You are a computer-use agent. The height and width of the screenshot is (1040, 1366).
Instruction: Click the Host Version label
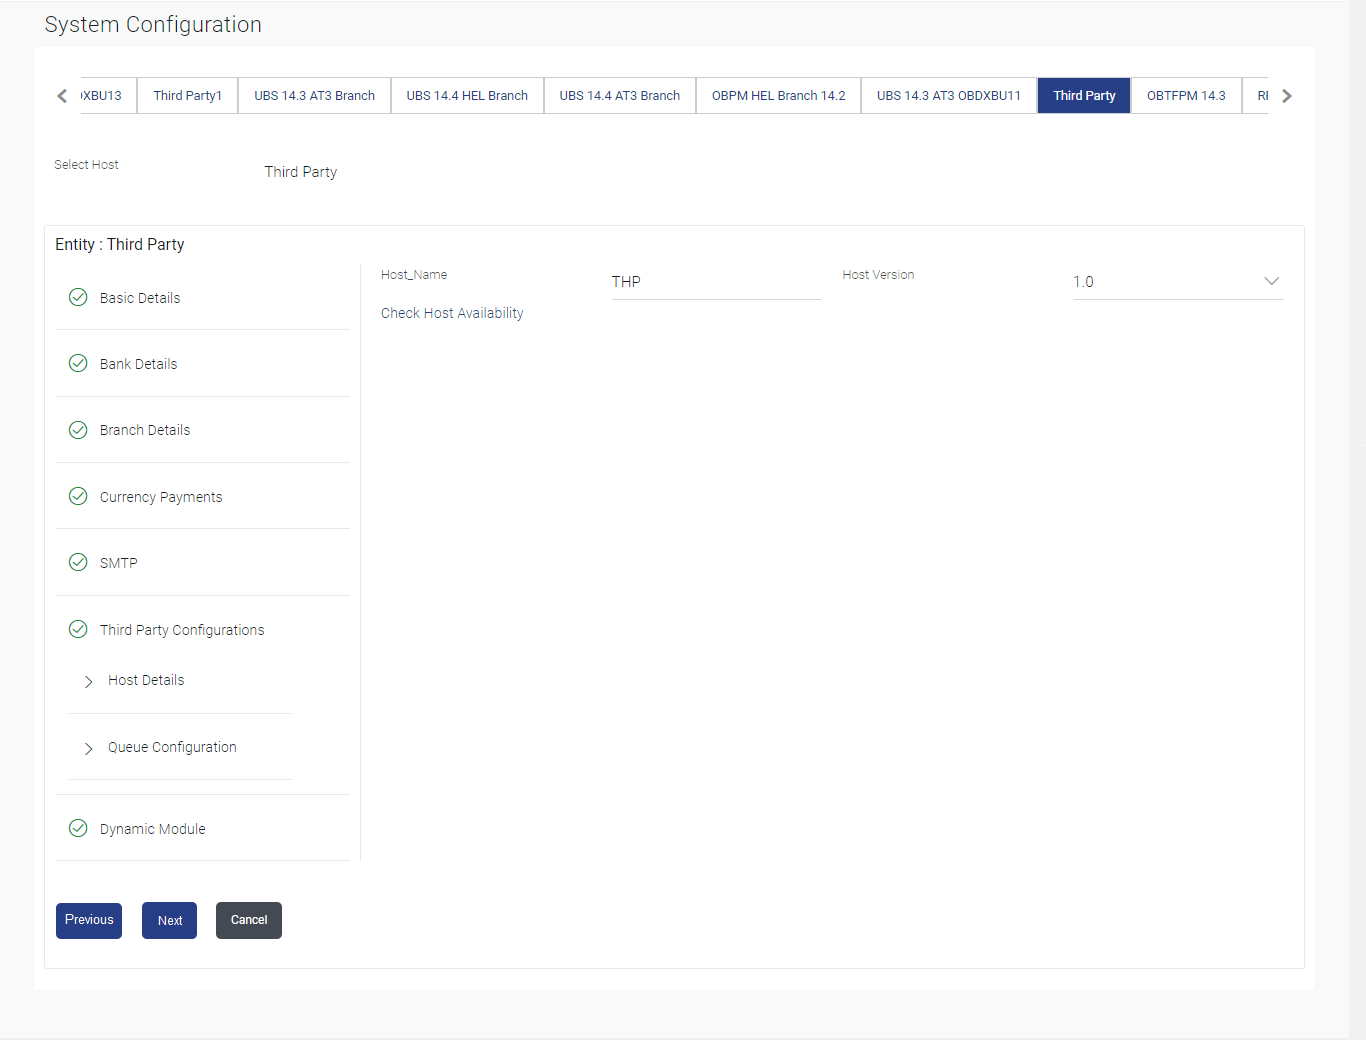[878, 274]
